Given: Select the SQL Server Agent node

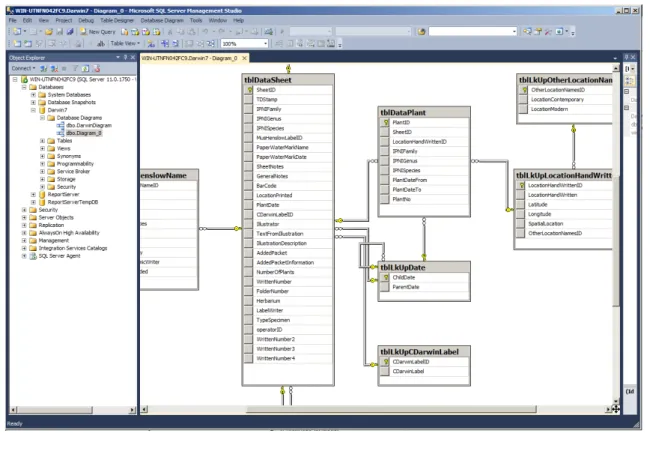Looking at the screenshot, I should point(59,256).
